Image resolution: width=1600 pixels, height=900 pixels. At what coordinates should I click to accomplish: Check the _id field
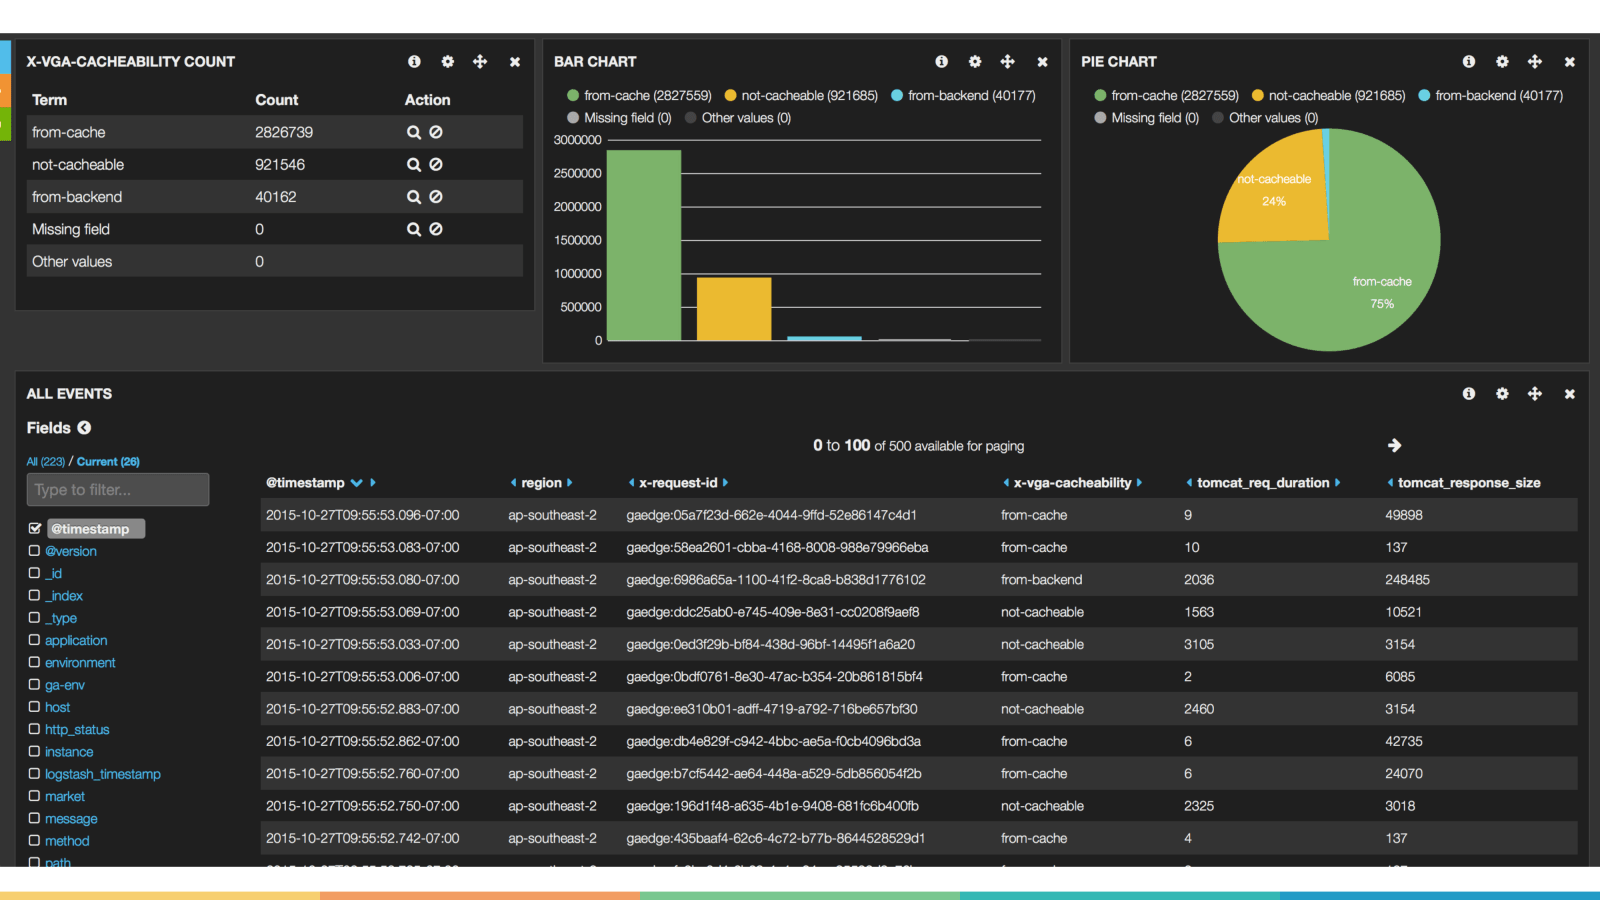coord(34,573)
